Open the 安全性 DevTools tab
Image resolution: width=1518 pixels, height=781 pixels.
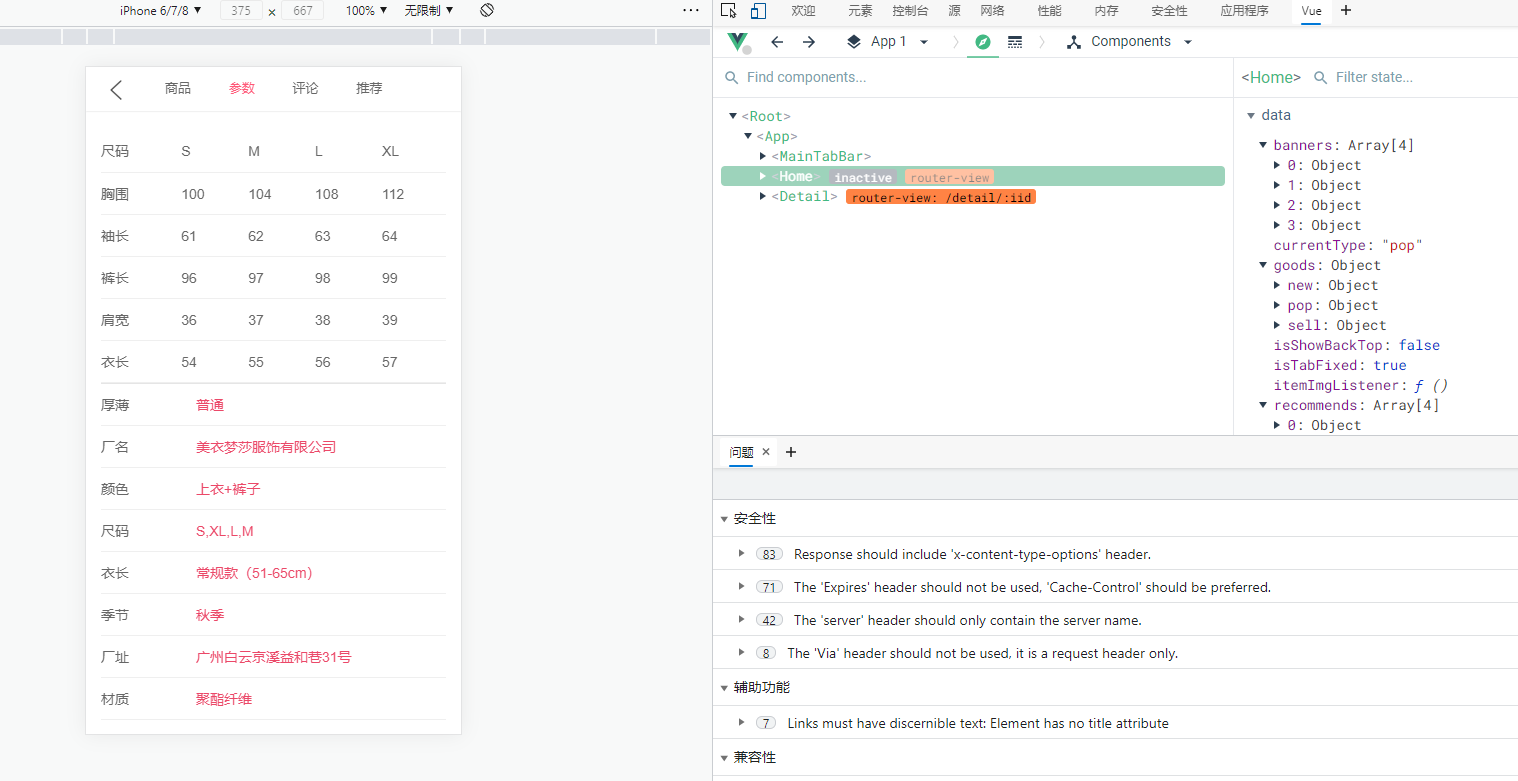(1169, 11)
